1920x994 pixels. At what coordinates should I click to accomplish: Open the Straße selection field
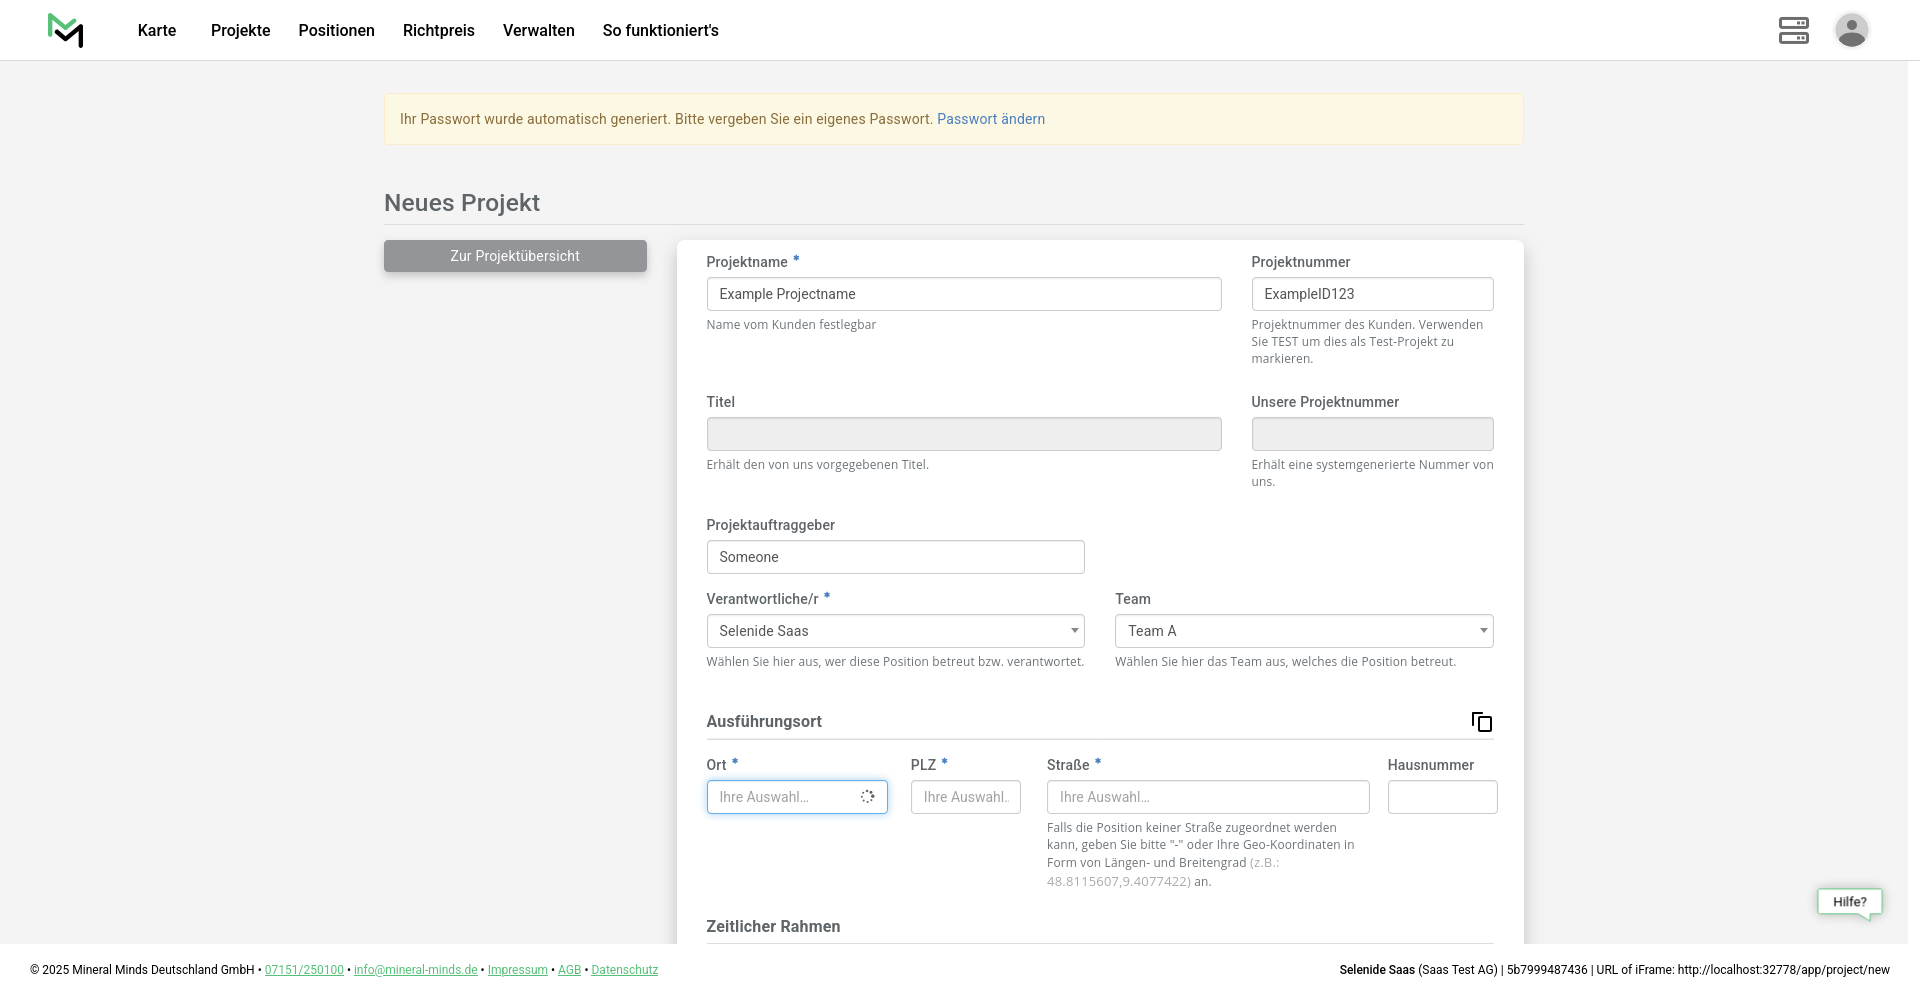(x=1207, y=797)
